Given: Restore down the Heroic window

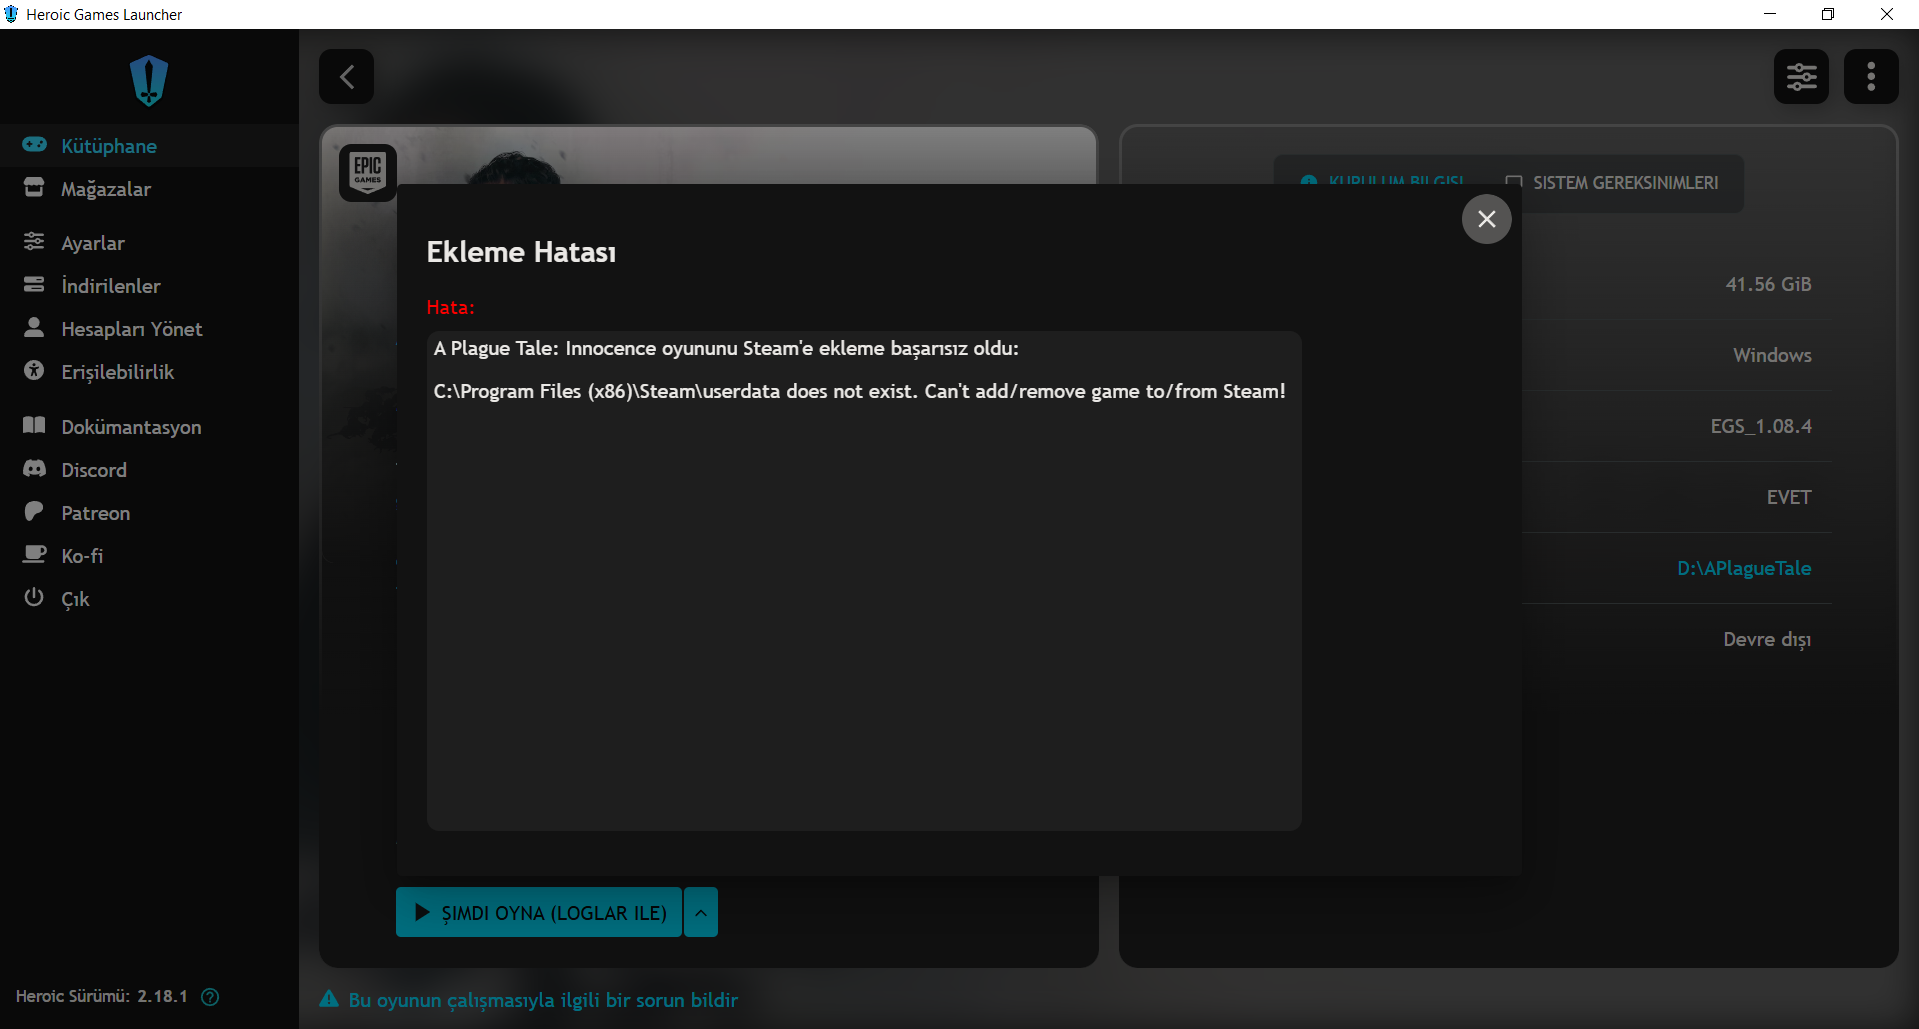Looking at the screenshot, I should pos(1828,14).
